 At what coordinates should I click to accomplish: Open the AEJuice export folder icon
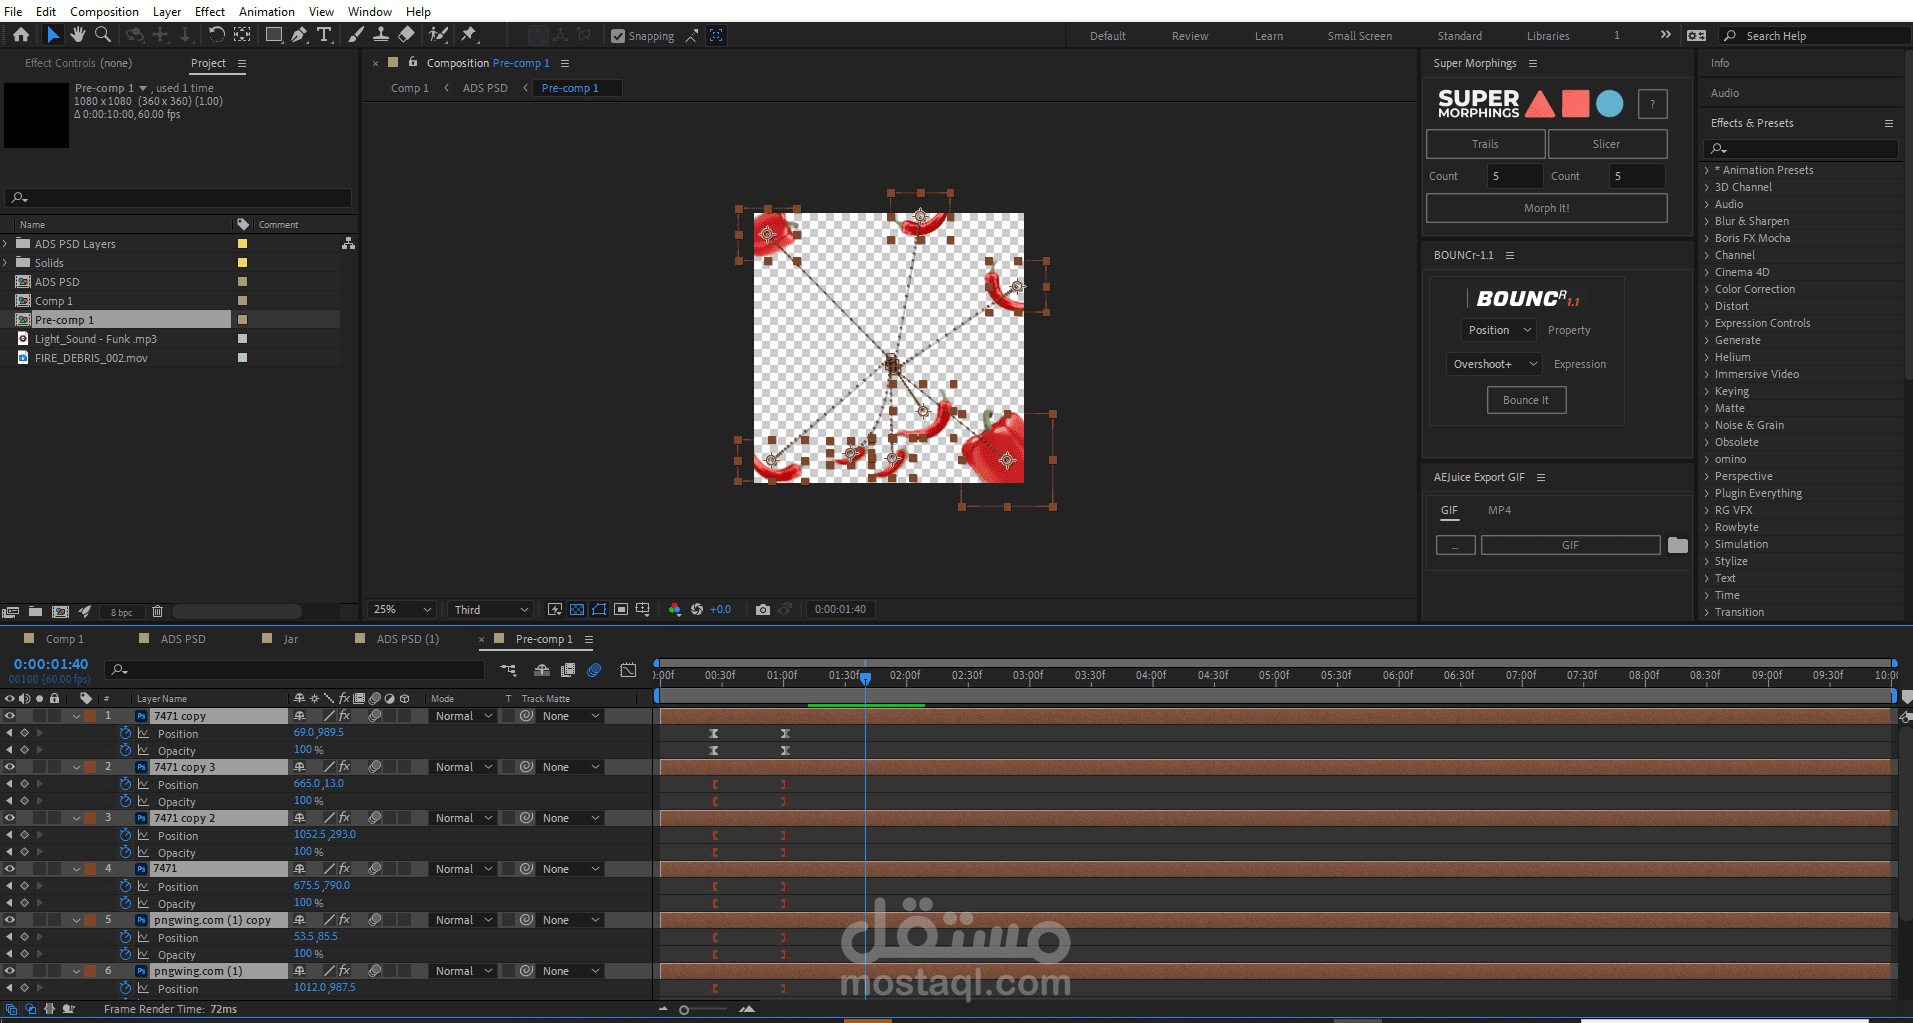[1678, 545]
